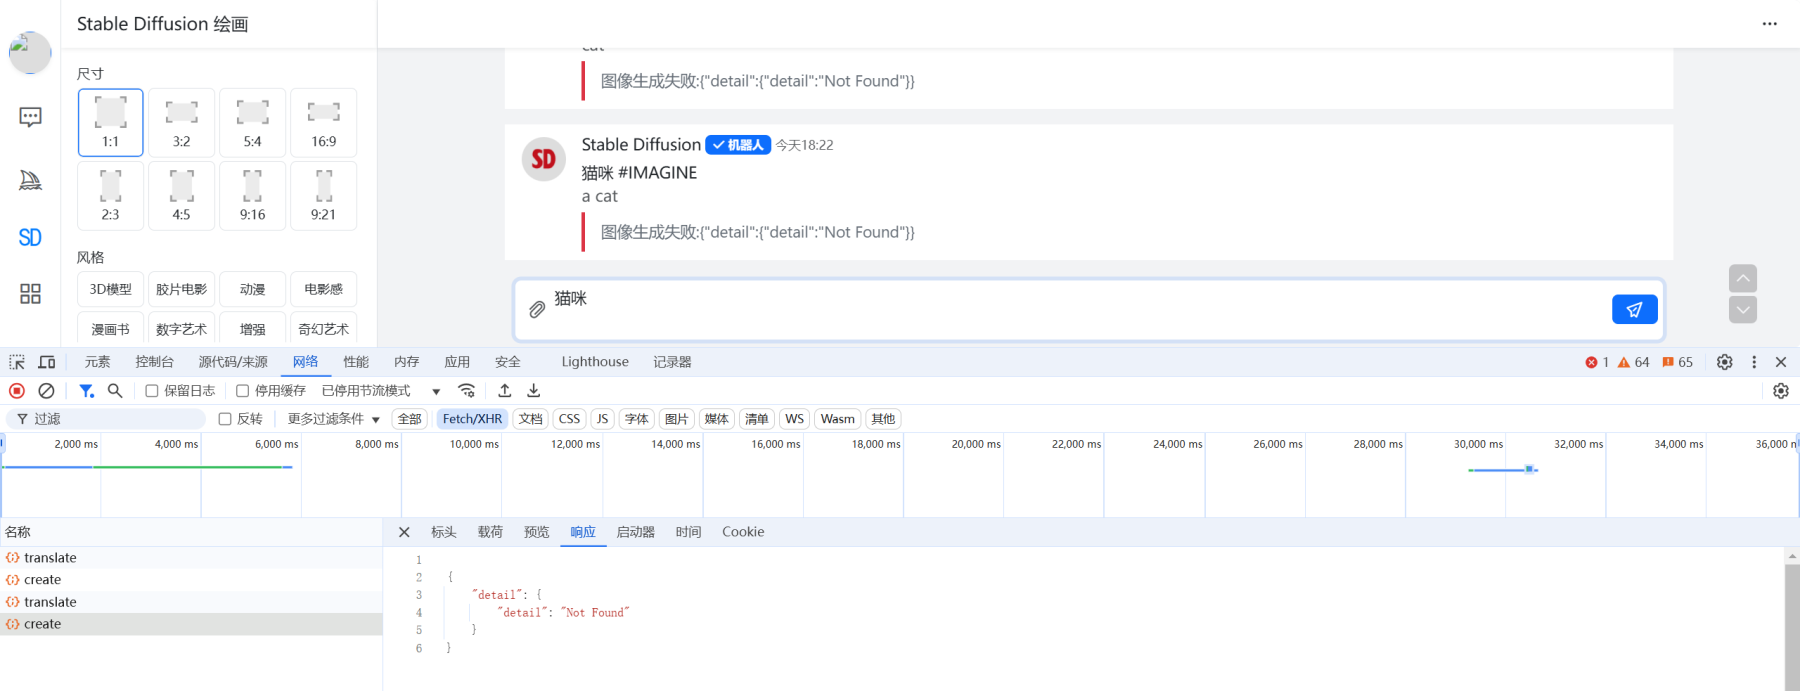Select the first create request row
This screenshot has height=691, width=1800.
pos(191,580)
